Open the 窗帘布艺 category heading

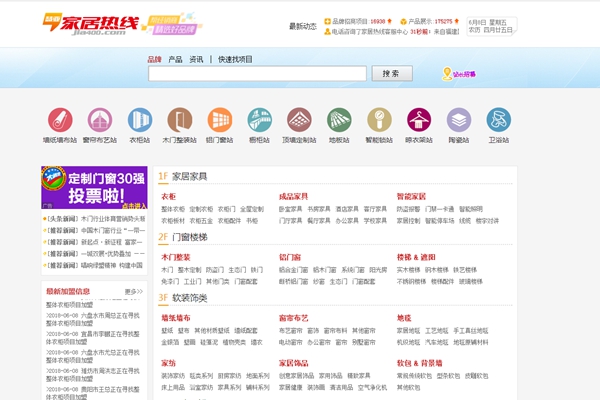coord(293,318)
